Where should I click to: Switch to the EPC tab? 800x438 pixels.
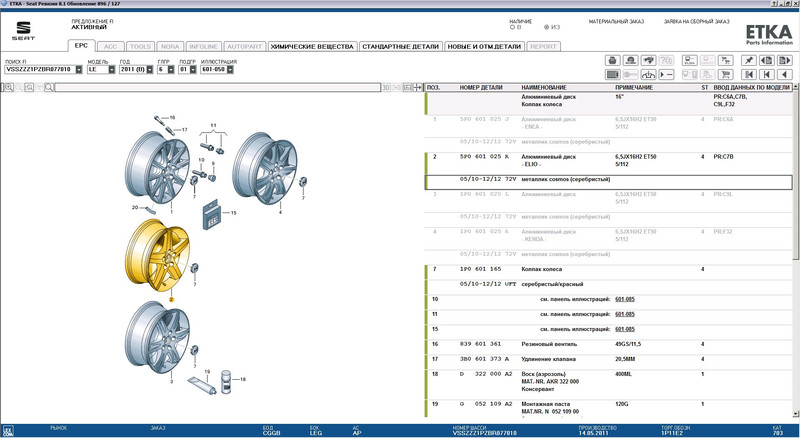81,46
